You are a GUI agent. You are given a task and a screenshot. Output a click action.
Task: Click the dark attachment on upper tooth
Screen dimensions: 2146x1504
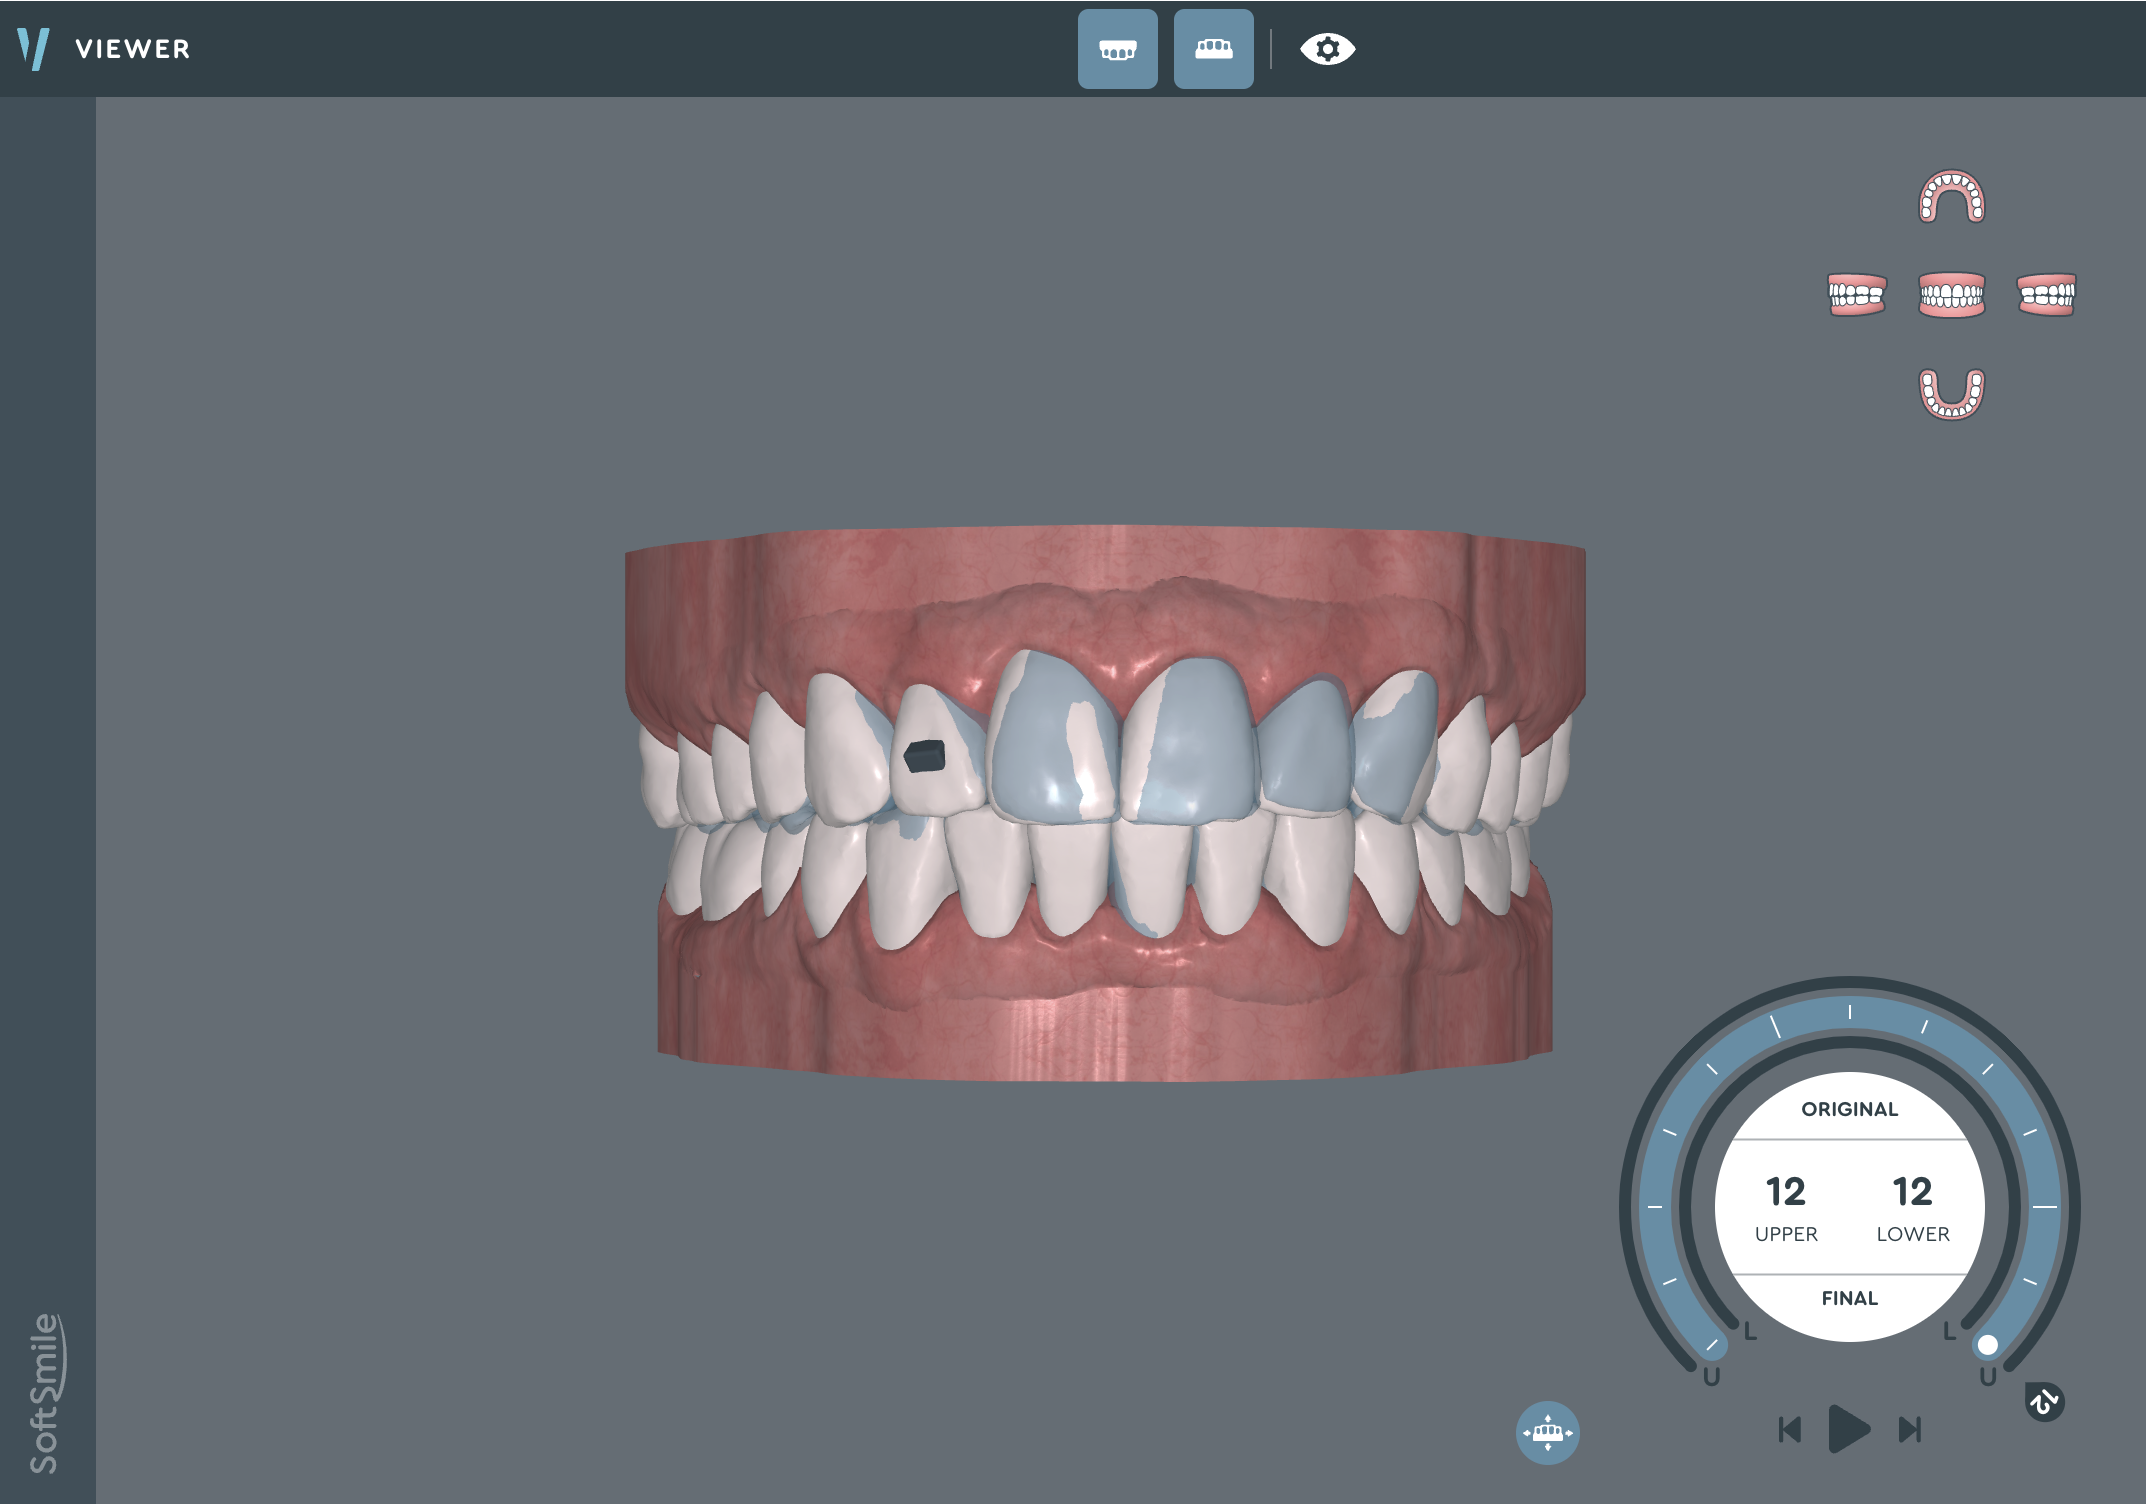(x=924, y=756)
